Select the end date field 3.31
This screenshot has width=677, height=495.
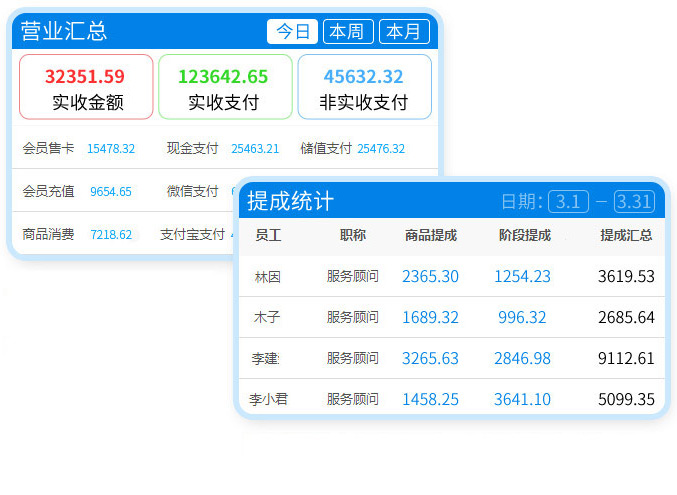point(634,202)
